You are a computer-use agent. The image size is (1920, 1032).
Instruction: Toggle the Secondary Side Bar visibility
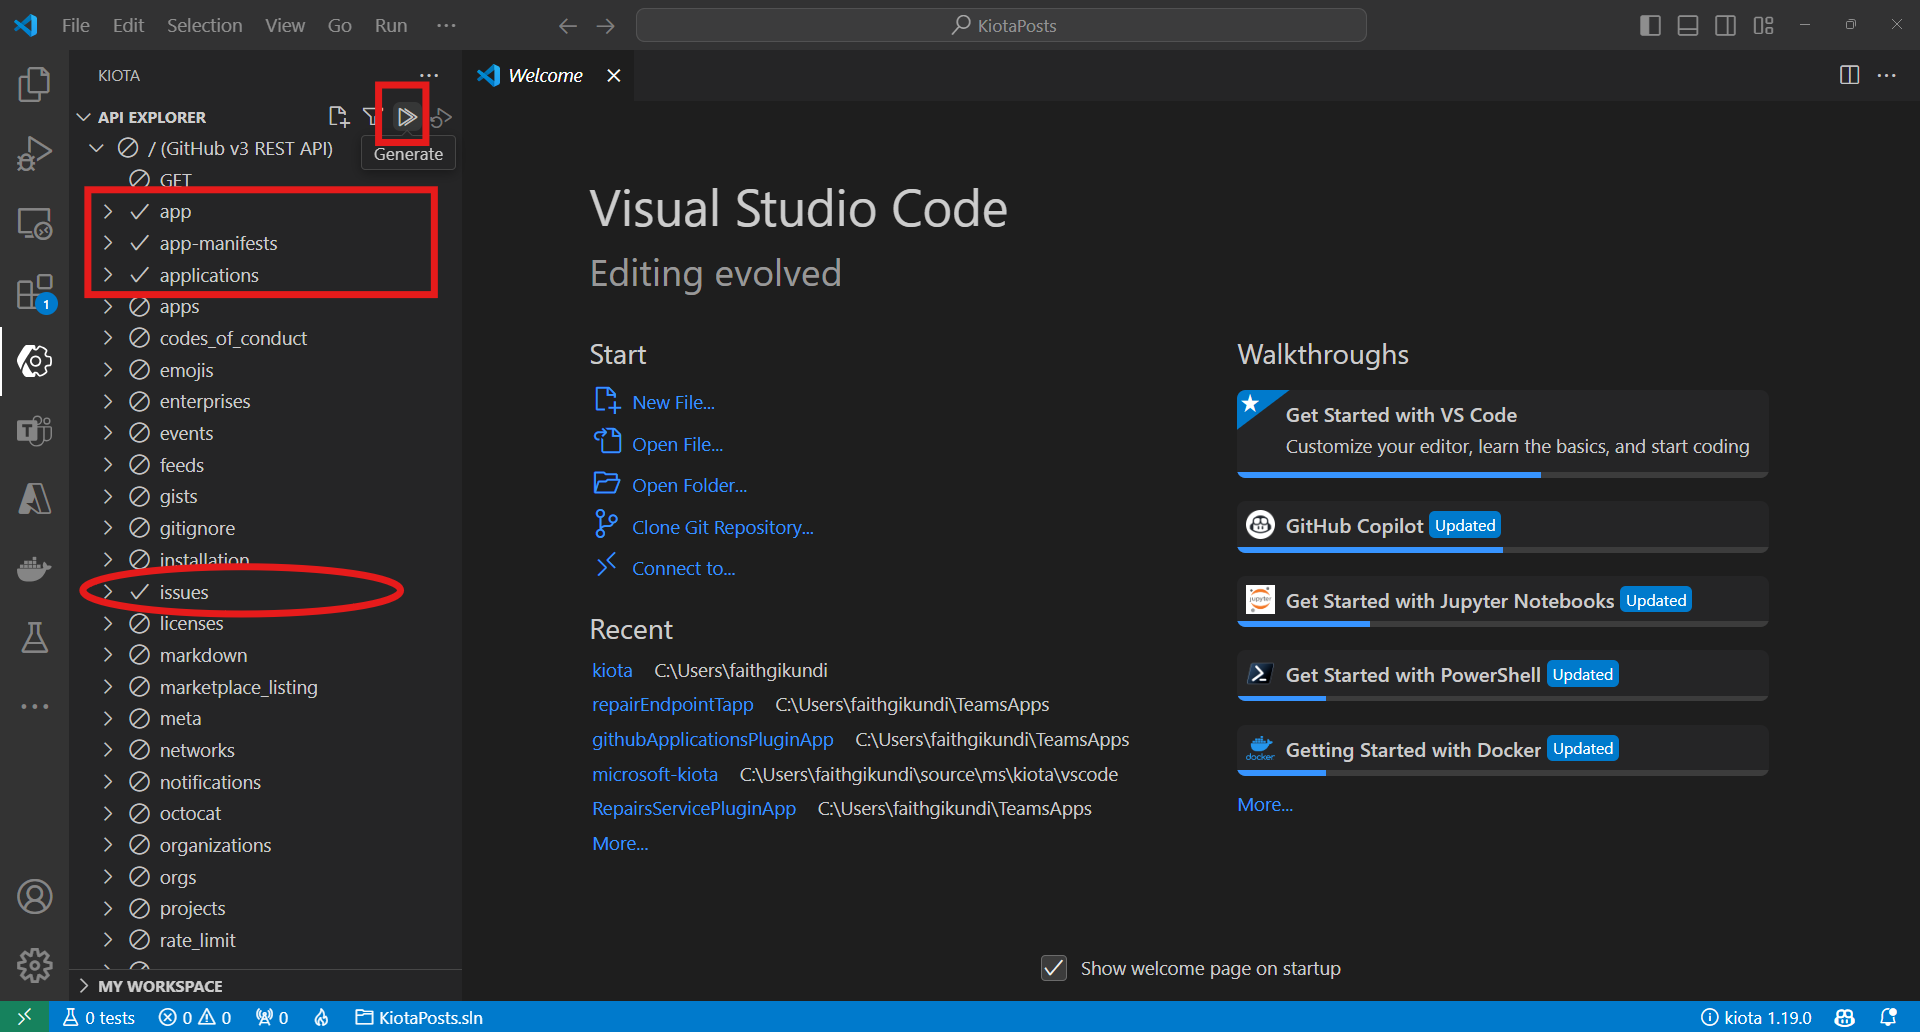pos(1725,25)
